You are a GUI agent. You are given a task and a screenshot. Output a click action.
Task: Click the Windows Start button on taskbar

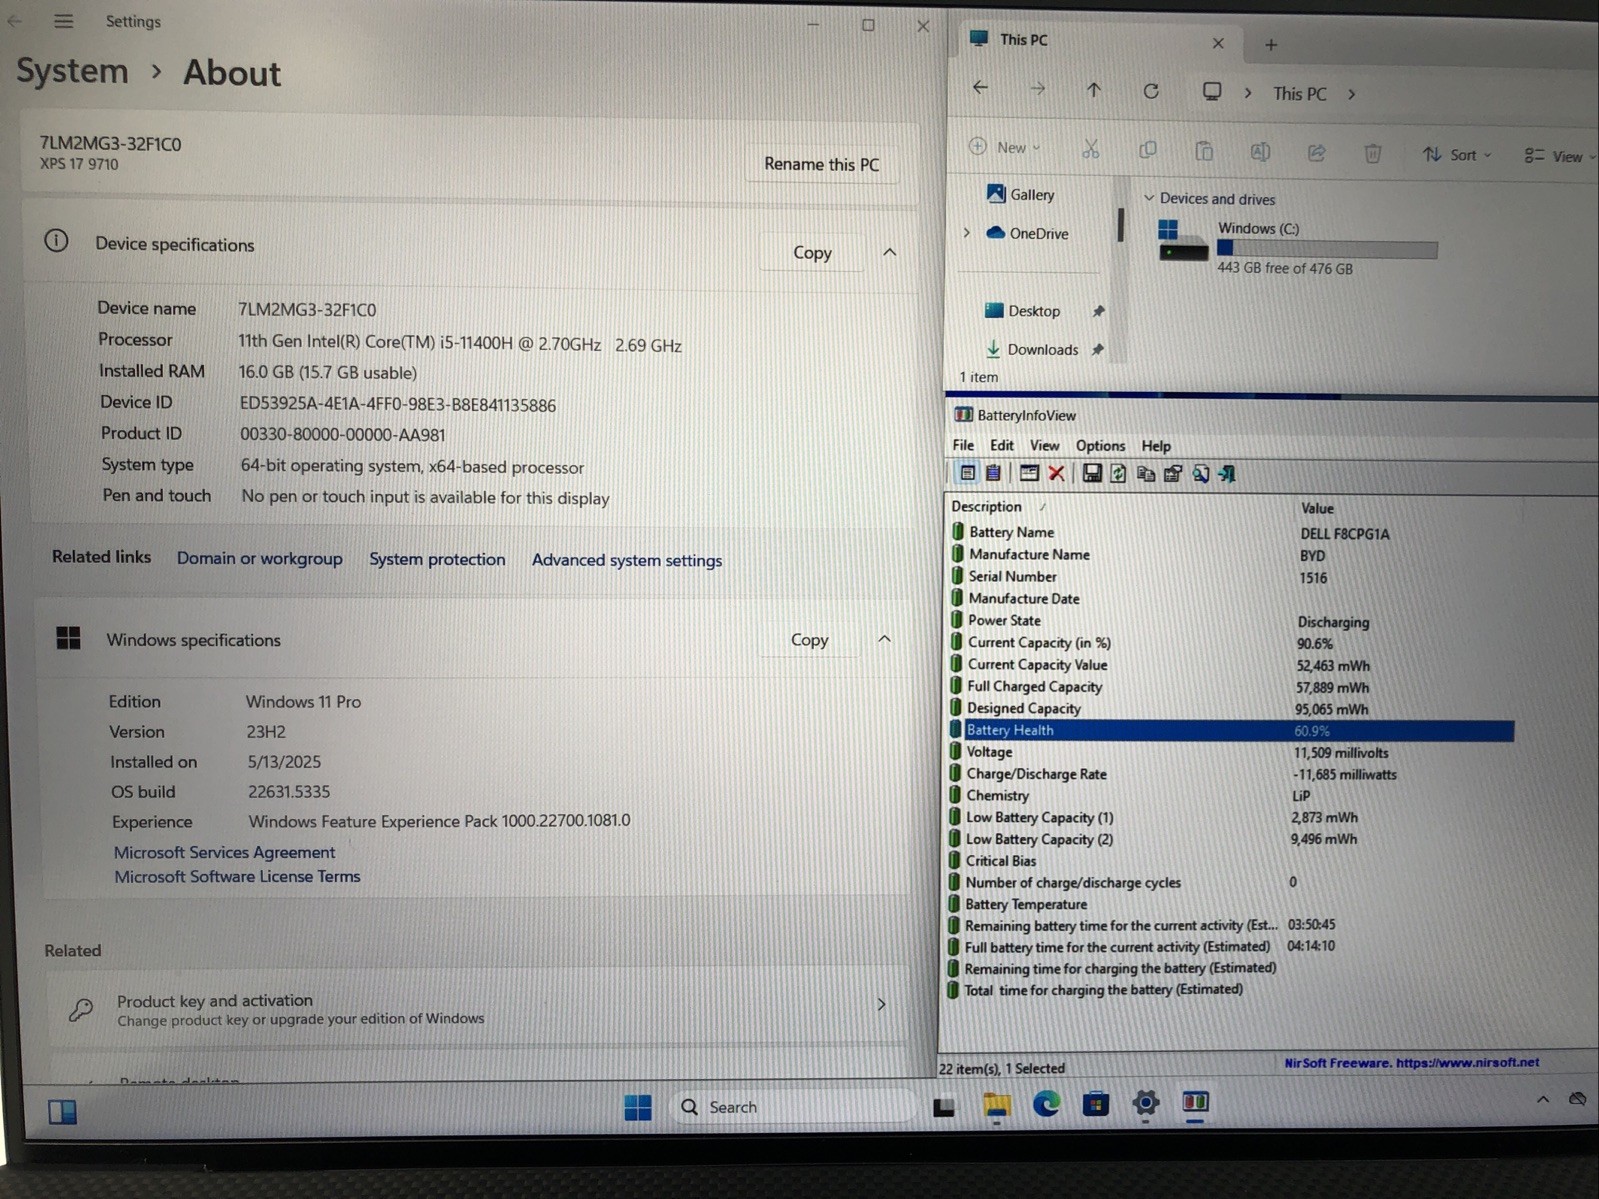click(638, 1107)
